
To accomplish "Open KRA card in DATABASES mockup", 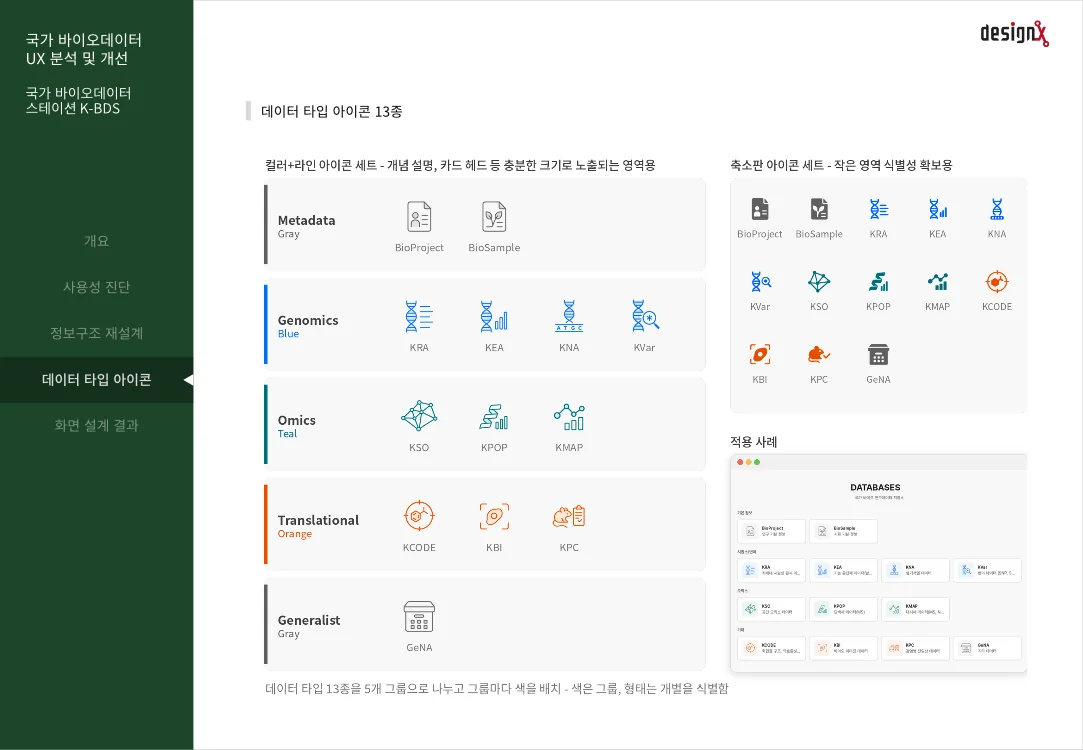I will 771,570.
